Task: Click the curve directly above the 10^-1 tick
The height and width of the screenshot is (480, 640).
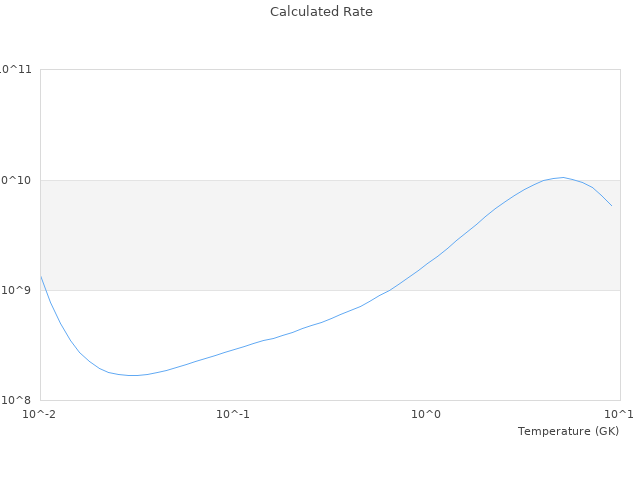Action: point(233,349)
